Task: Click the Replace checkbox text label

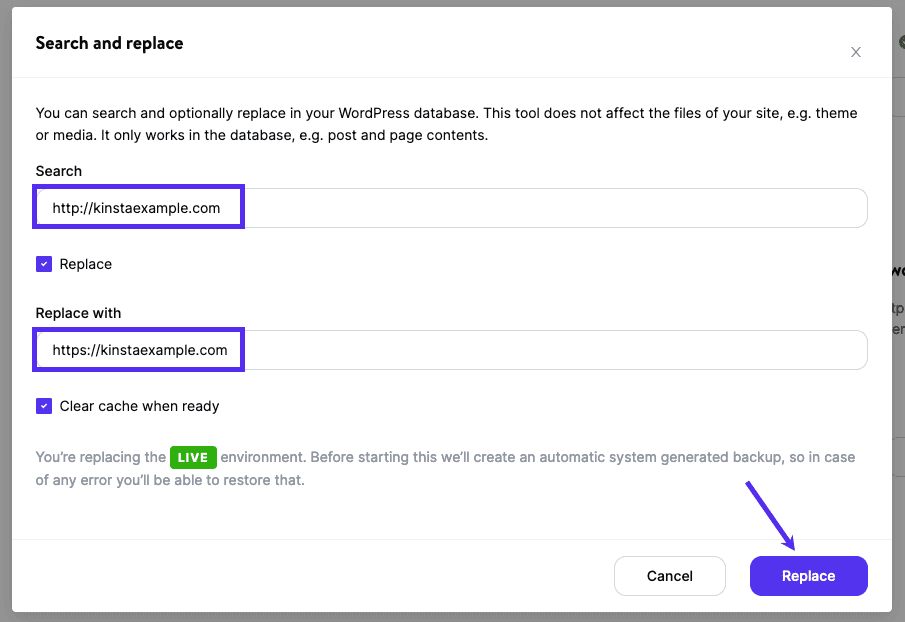Action: 86,264
